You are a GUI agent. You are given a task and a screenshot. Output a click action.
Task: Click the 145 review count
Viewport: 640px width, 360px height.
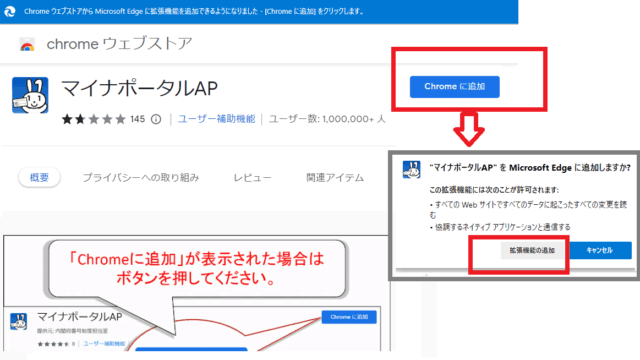[x=138, y=119]
